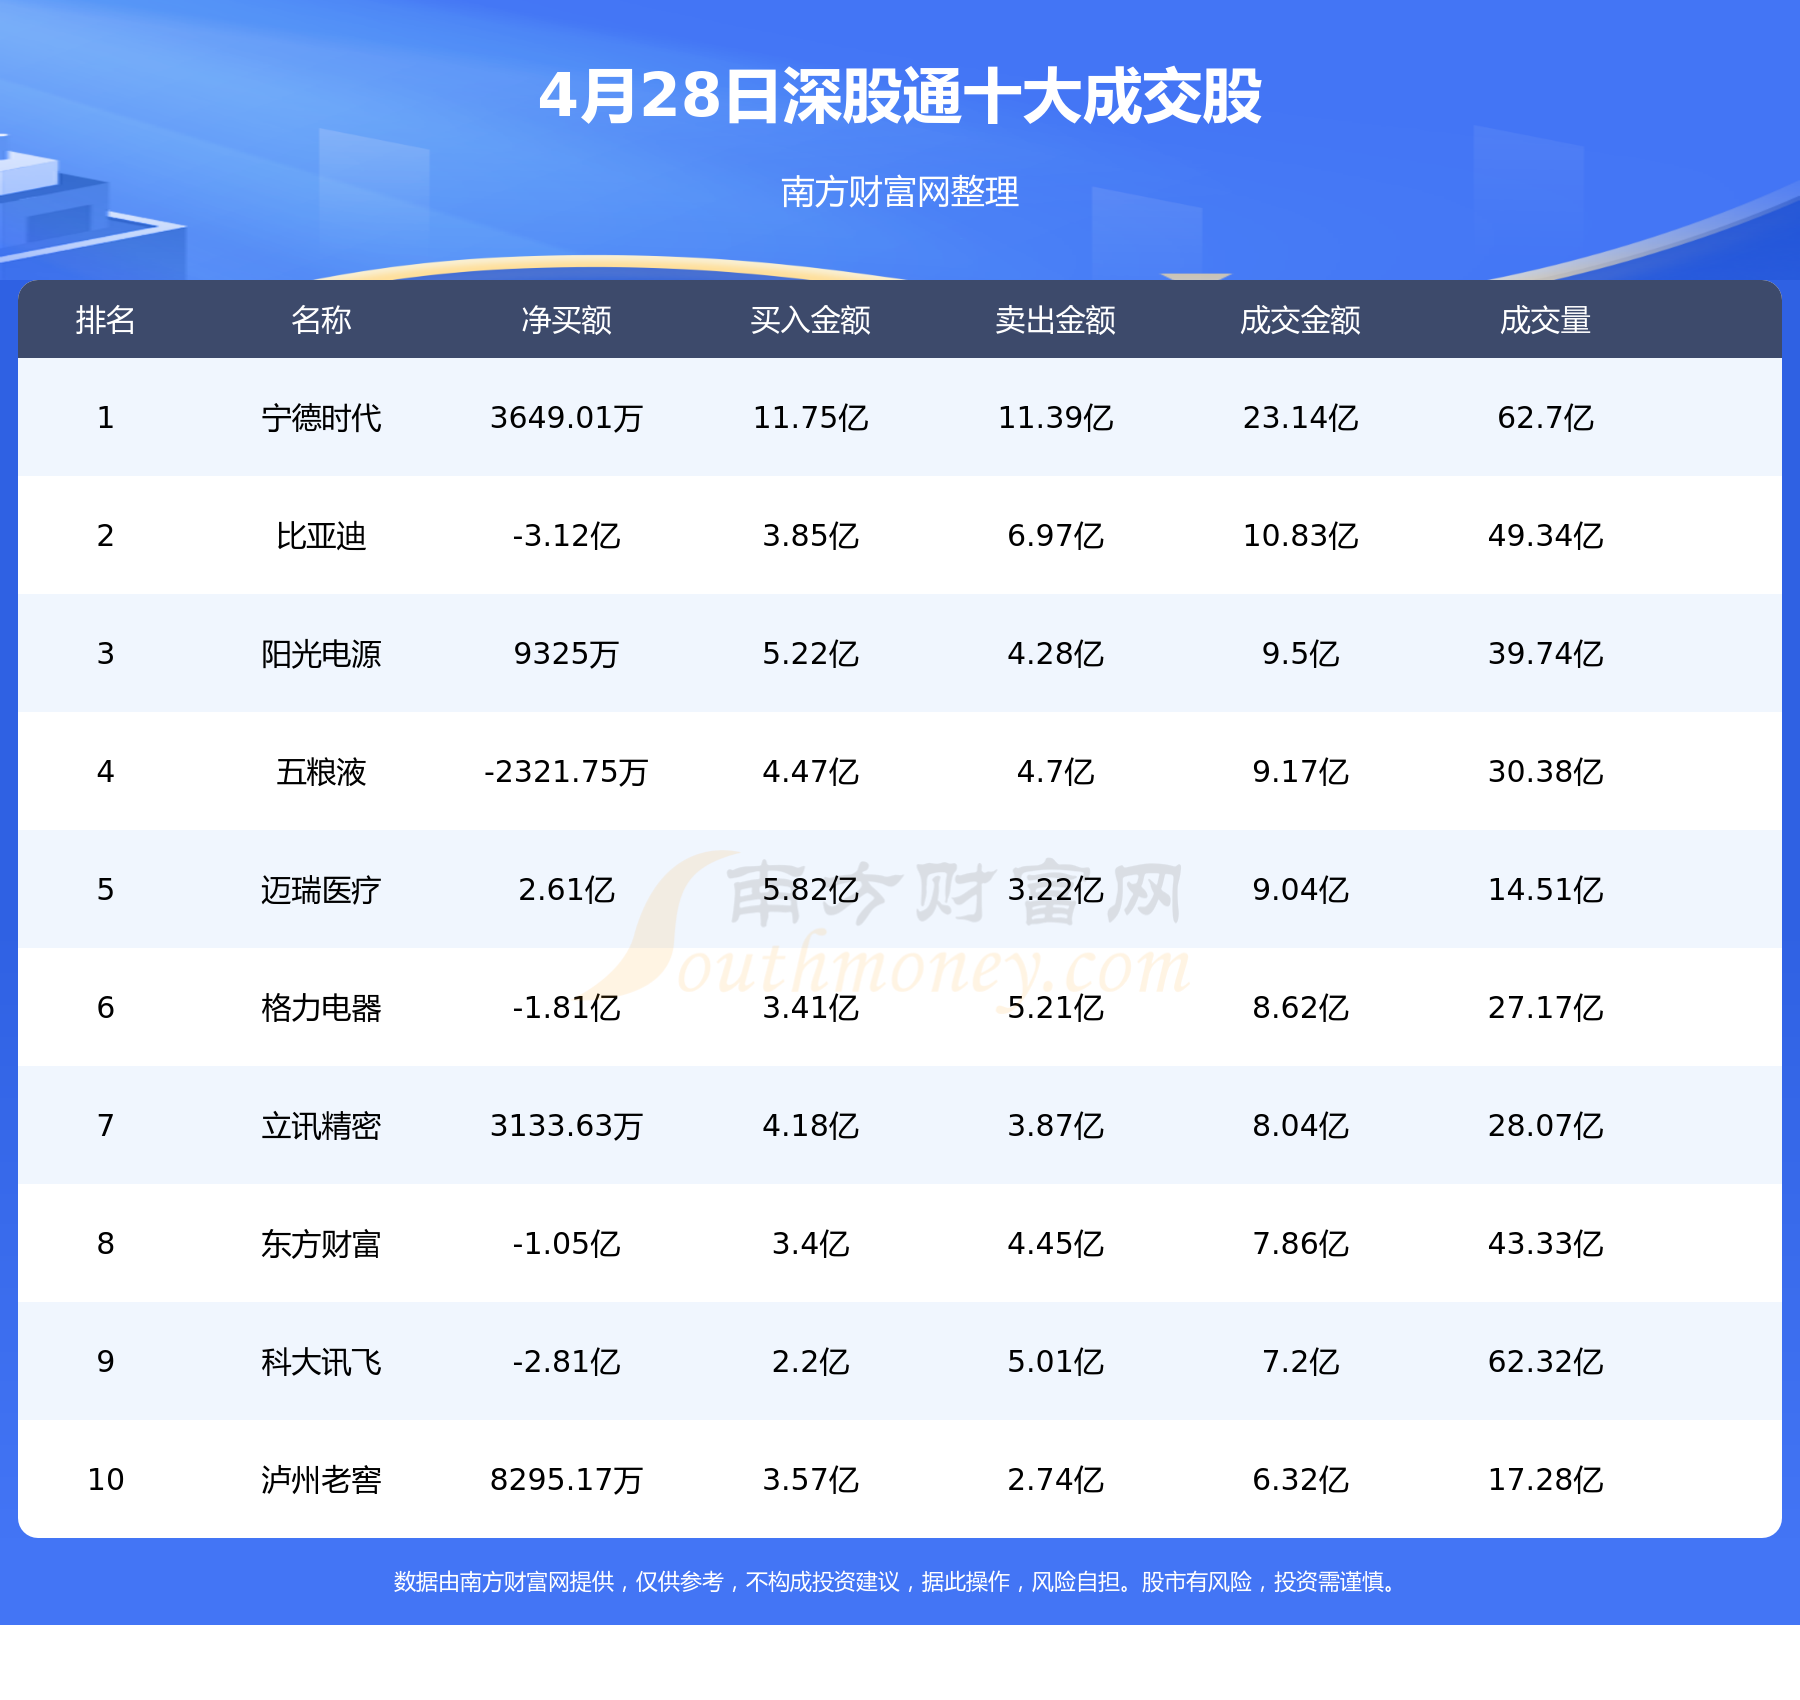Click buy amount 5.22亿
The height and width of the screenshot is (1700, 1800).
pos(811,654)
